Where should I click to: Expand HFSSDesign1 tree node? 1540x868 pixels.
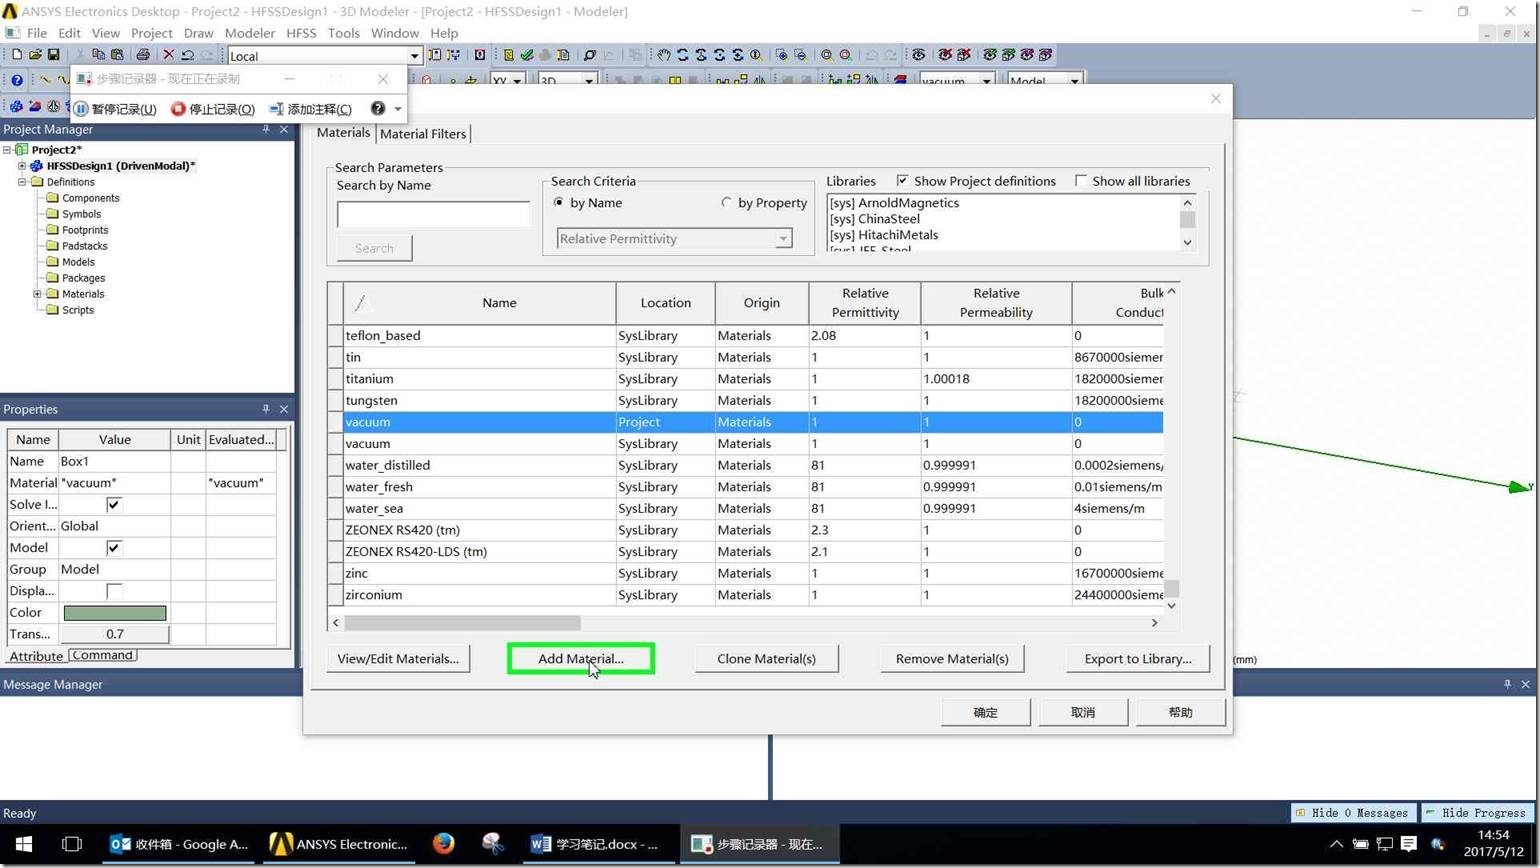point(21,166)
